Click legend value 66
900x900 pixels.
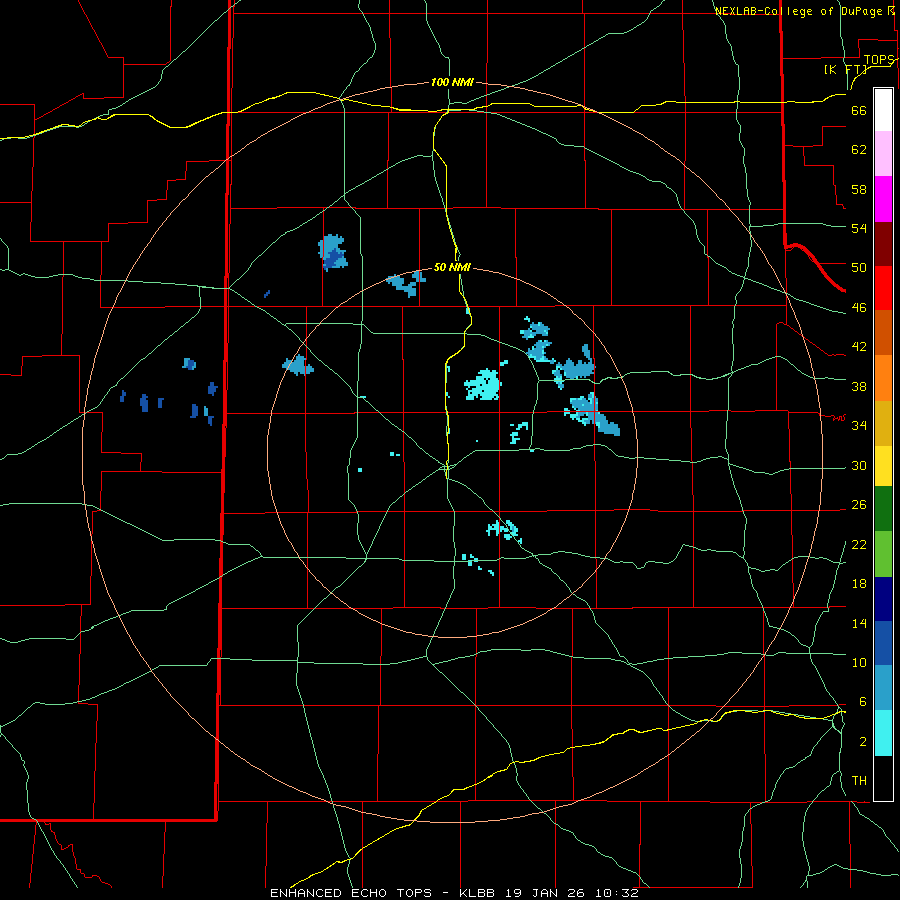859,110
